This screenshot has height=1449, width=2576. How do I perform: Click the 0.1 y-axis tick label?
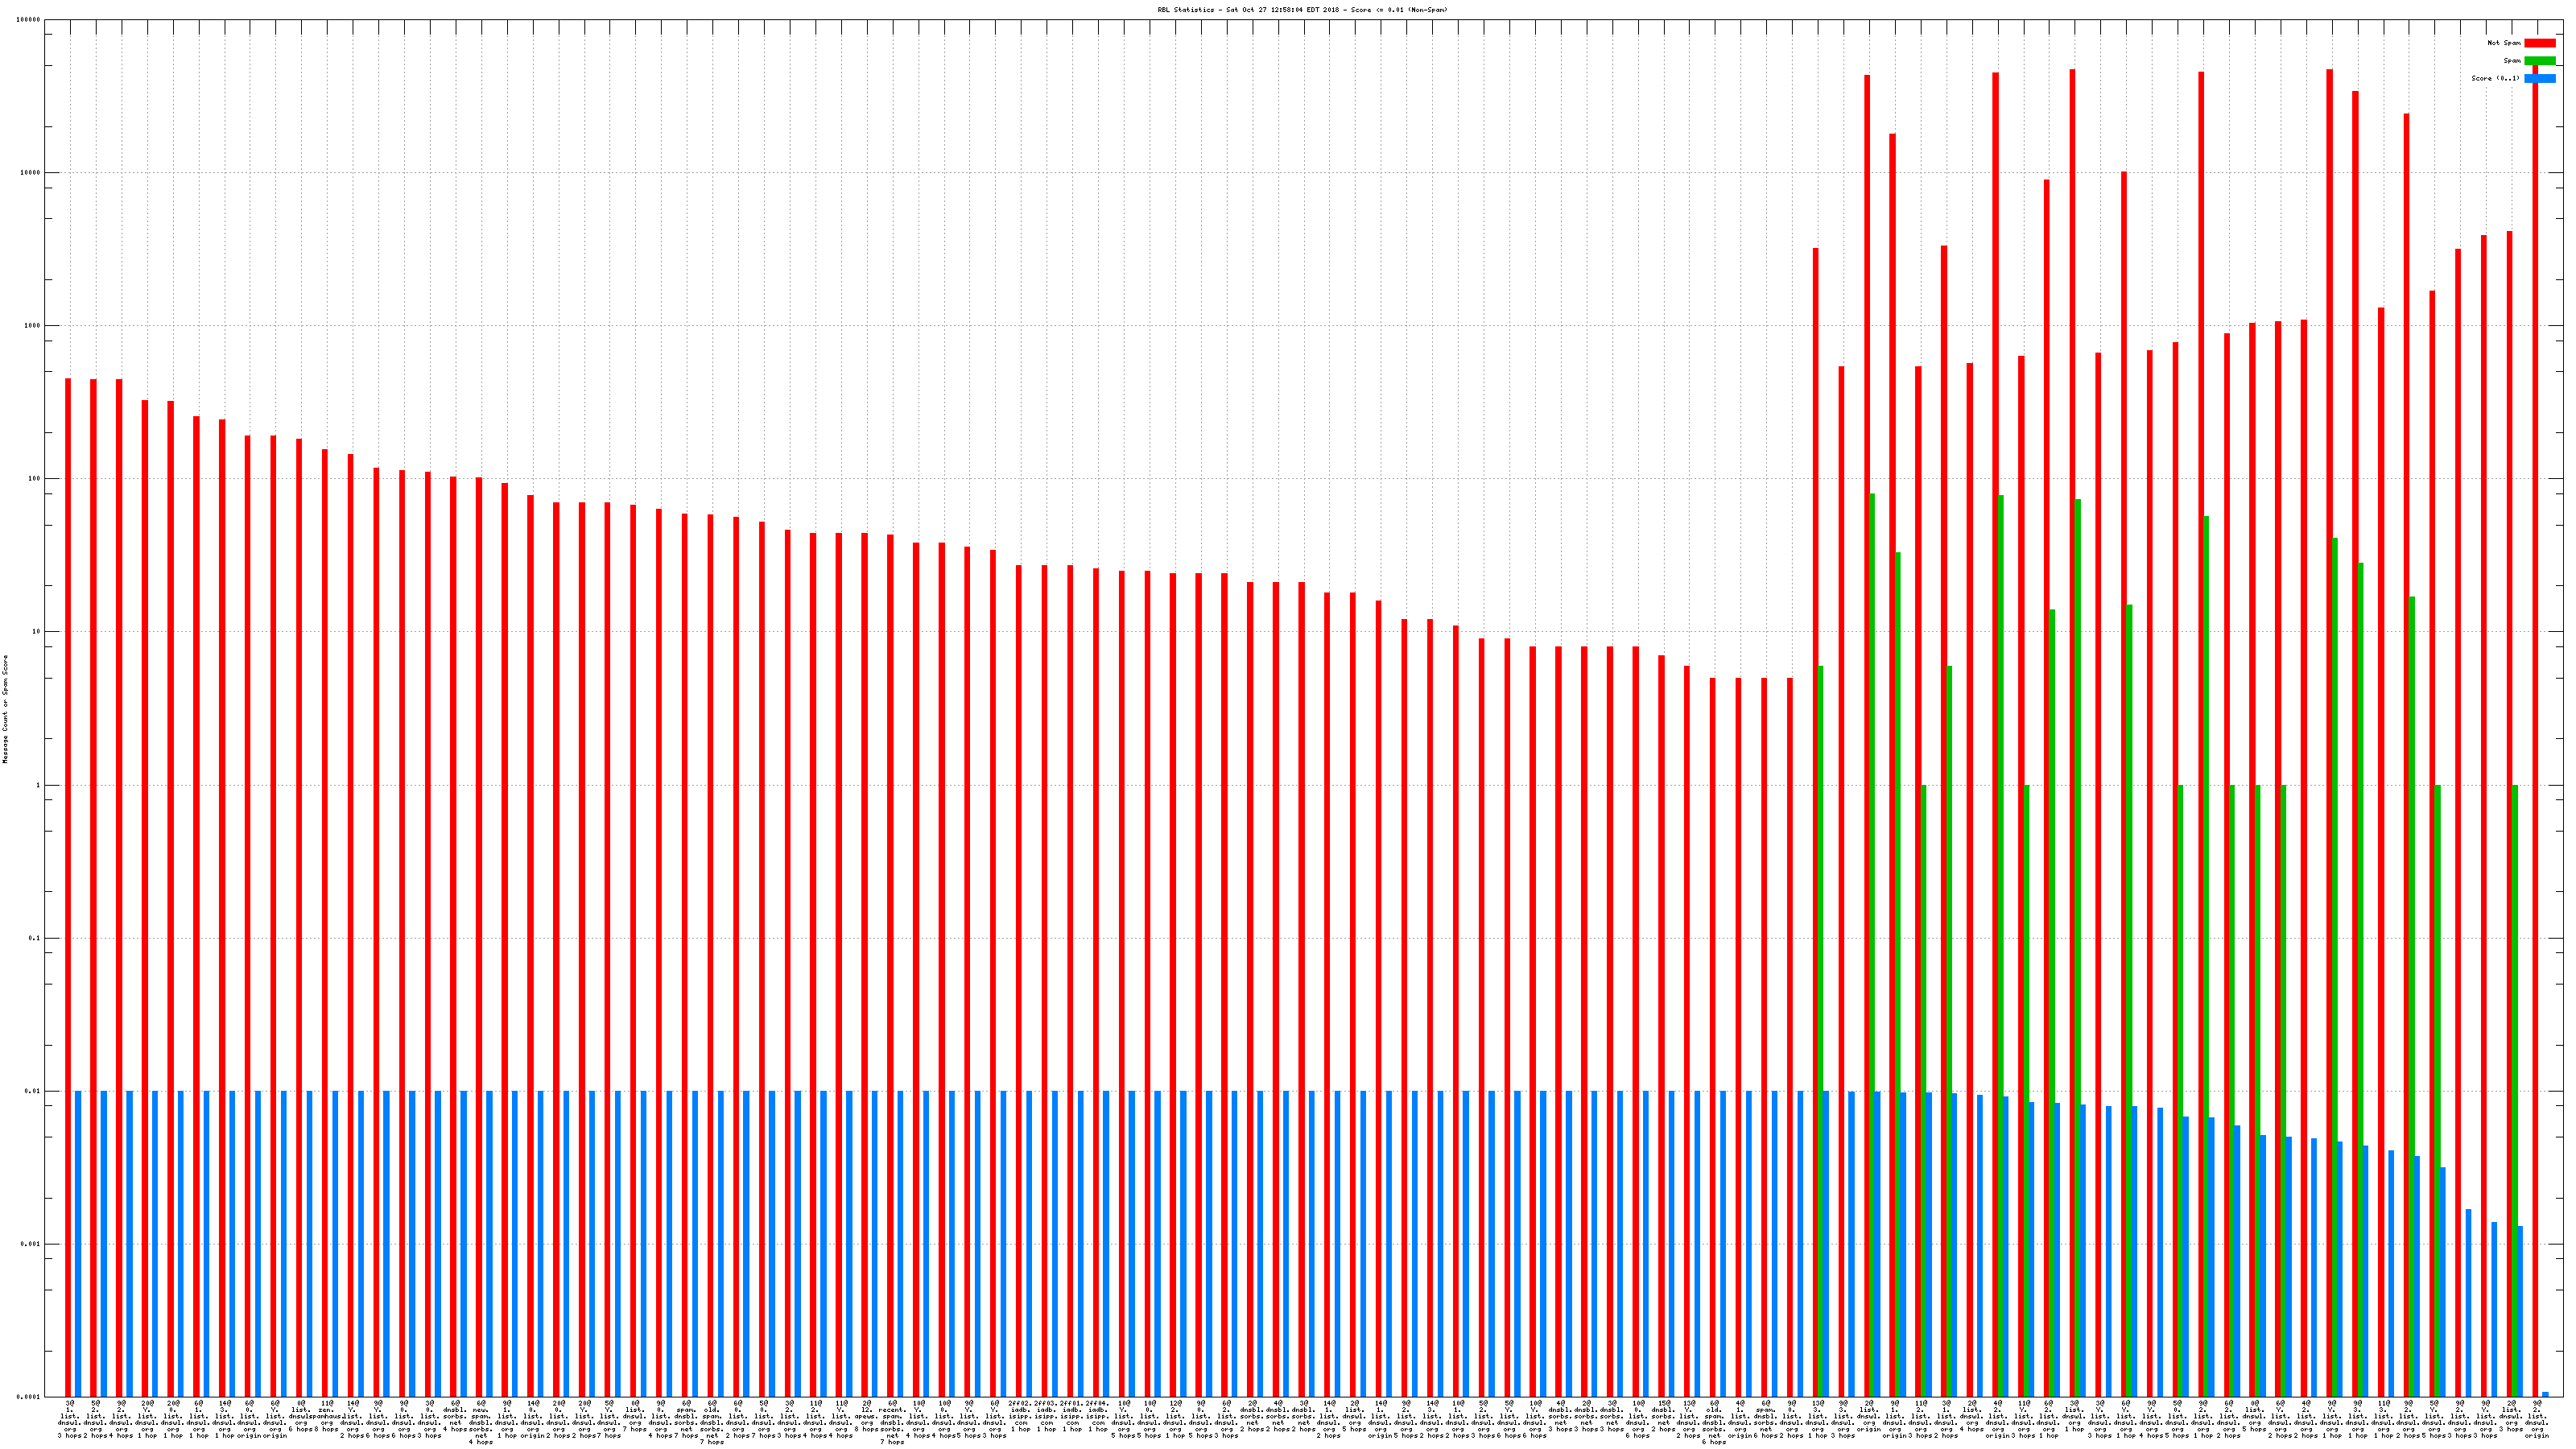35,938
